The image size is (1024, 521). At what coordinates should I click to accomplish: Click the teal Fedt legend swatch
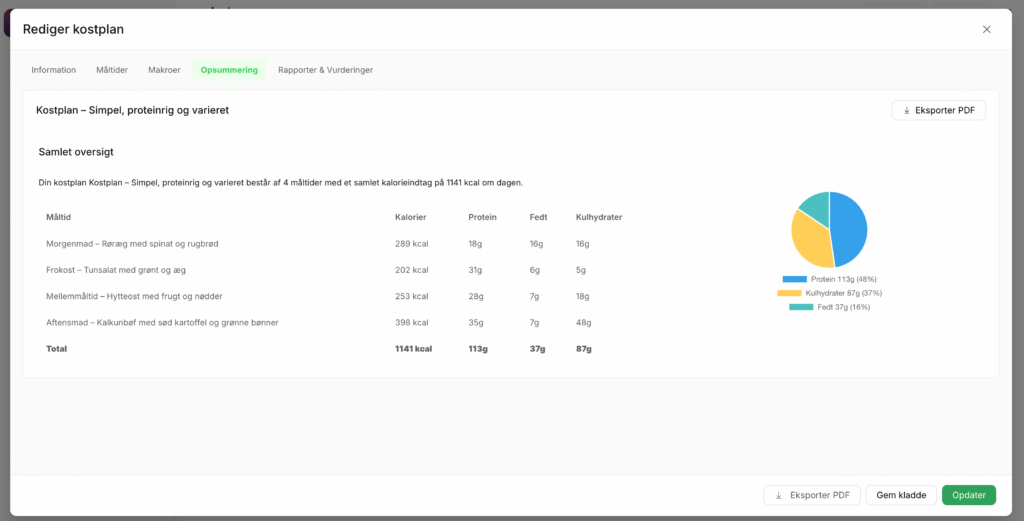click(801, 307)
